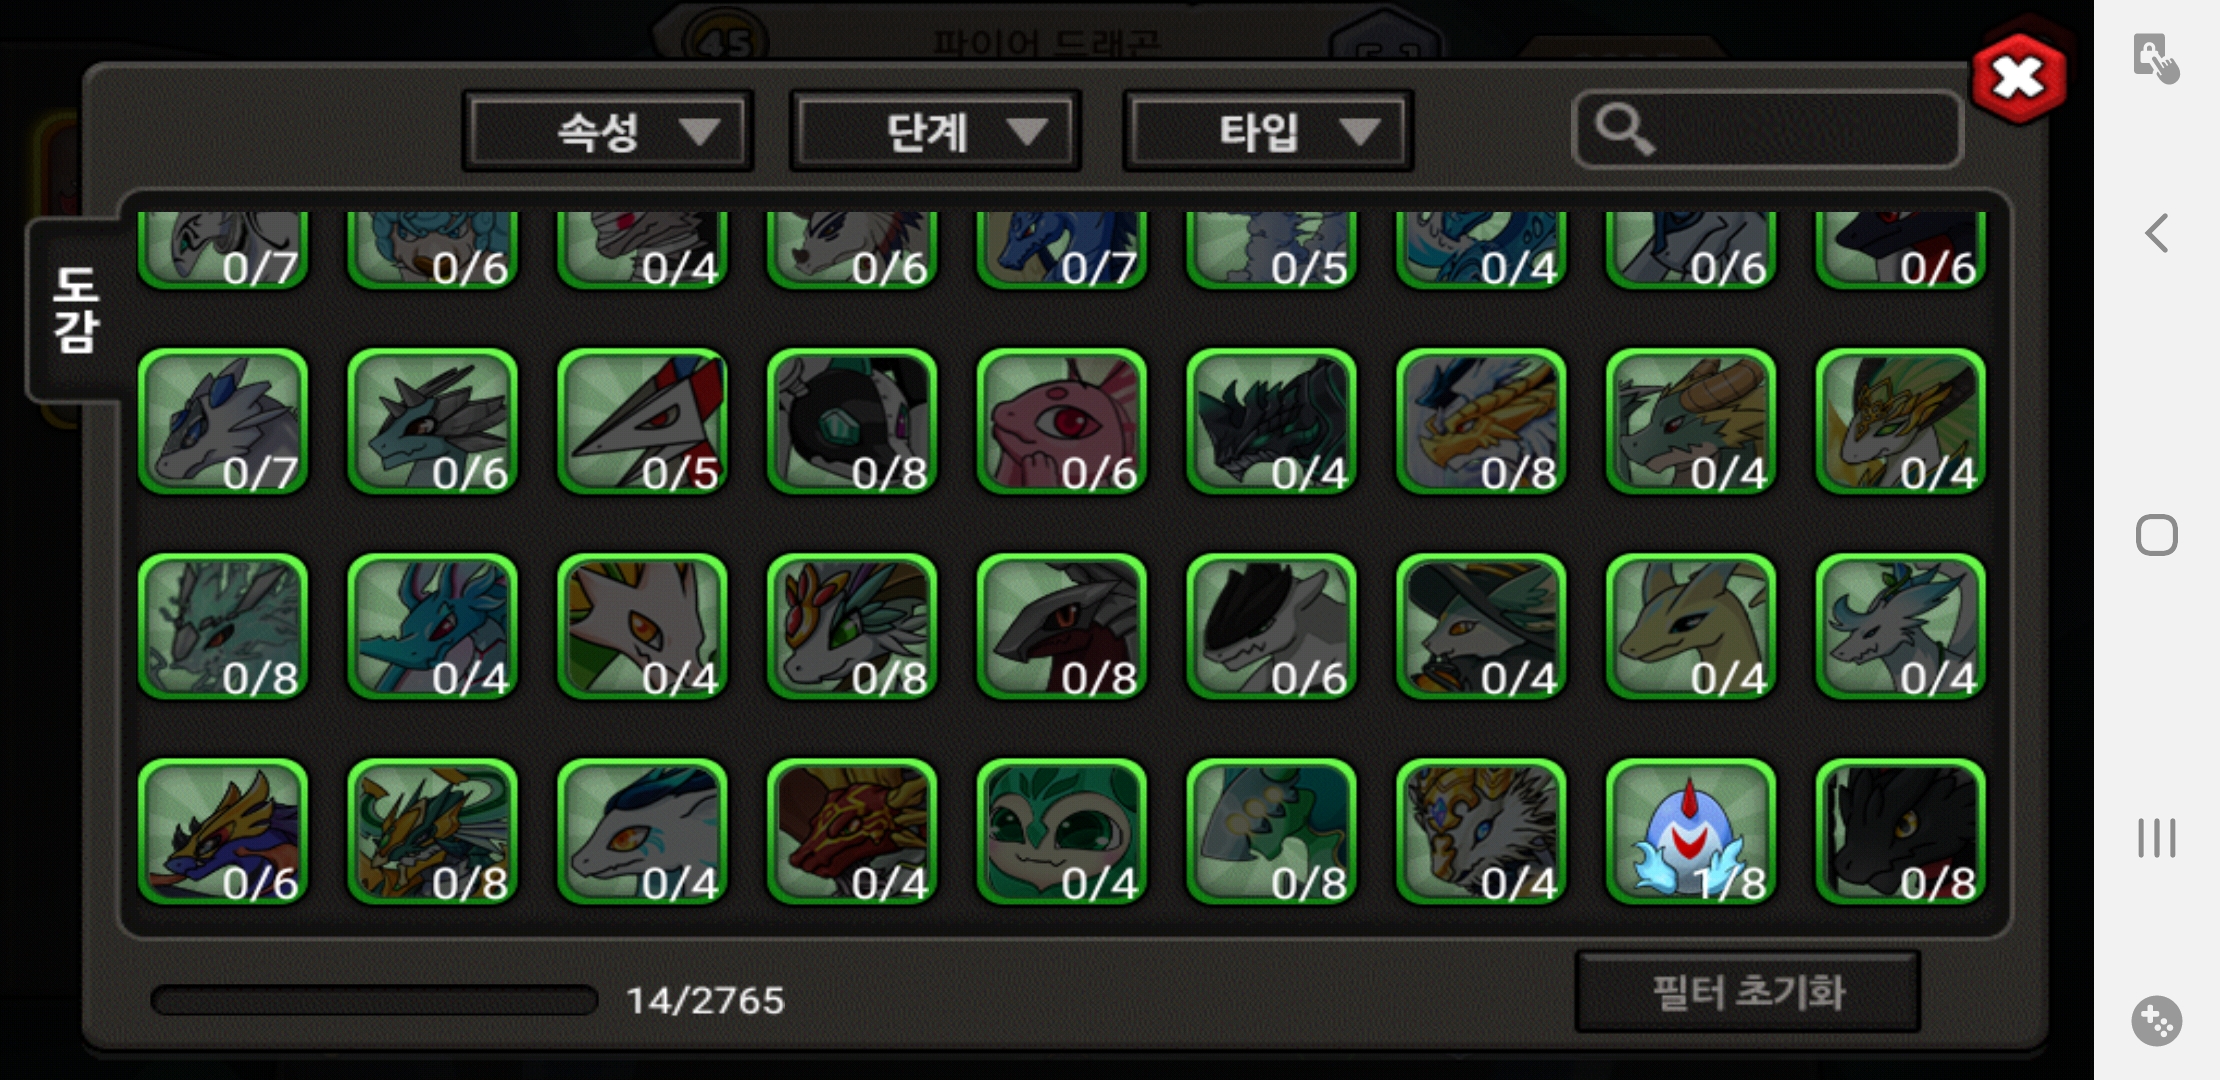Click the collection progress bar 14/2765
The image size is (2220, 1080).
click(374, 1000)
